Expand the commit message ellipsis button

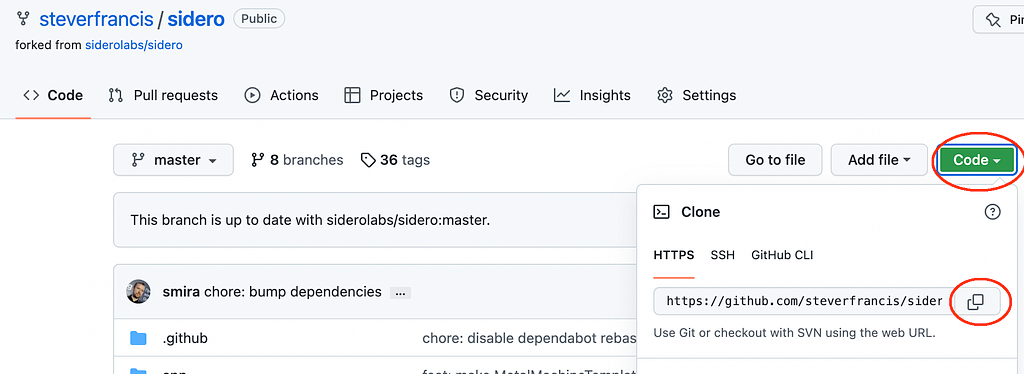tap(400, 293)
